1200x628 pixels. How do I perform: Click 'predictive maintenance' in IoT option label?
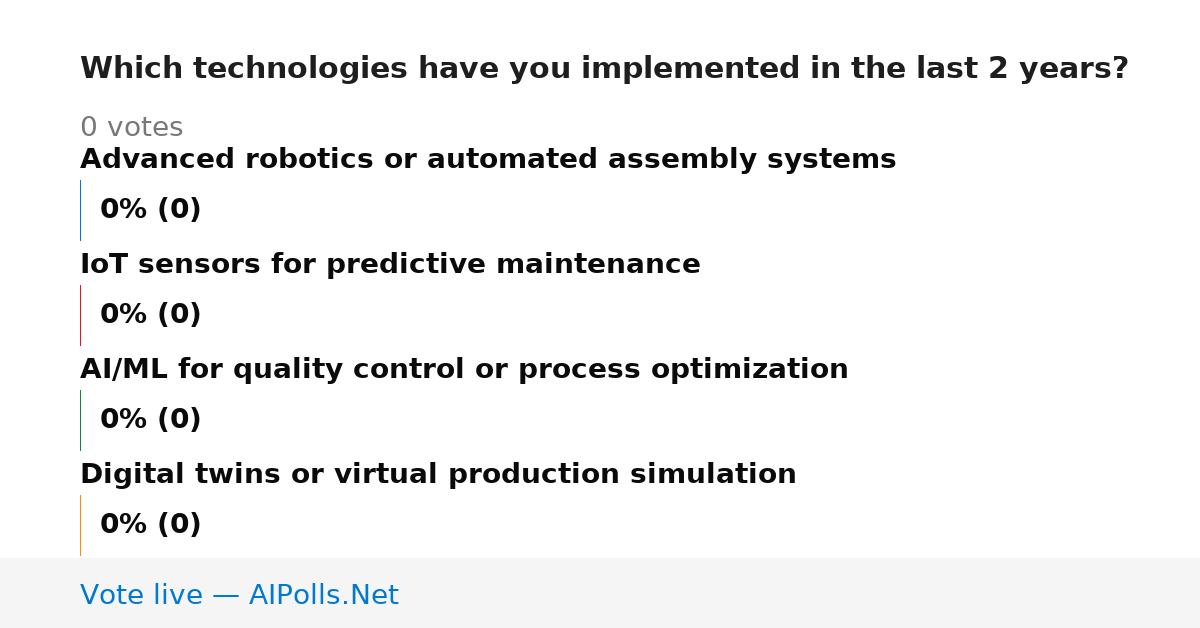(x=513, y=265)
